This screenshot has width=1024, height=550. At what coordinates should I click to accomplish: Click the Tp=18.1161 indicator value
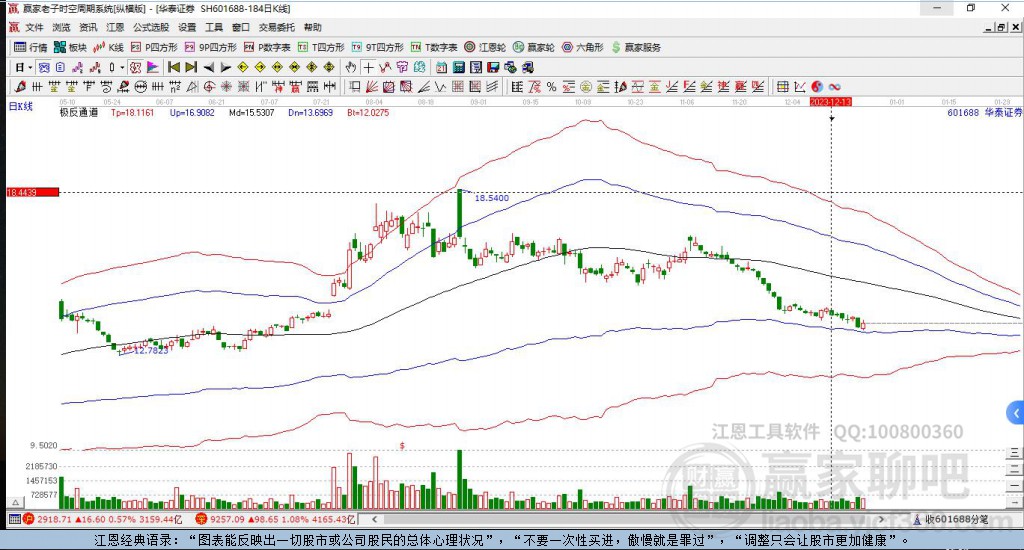click(x=133, y=112)
